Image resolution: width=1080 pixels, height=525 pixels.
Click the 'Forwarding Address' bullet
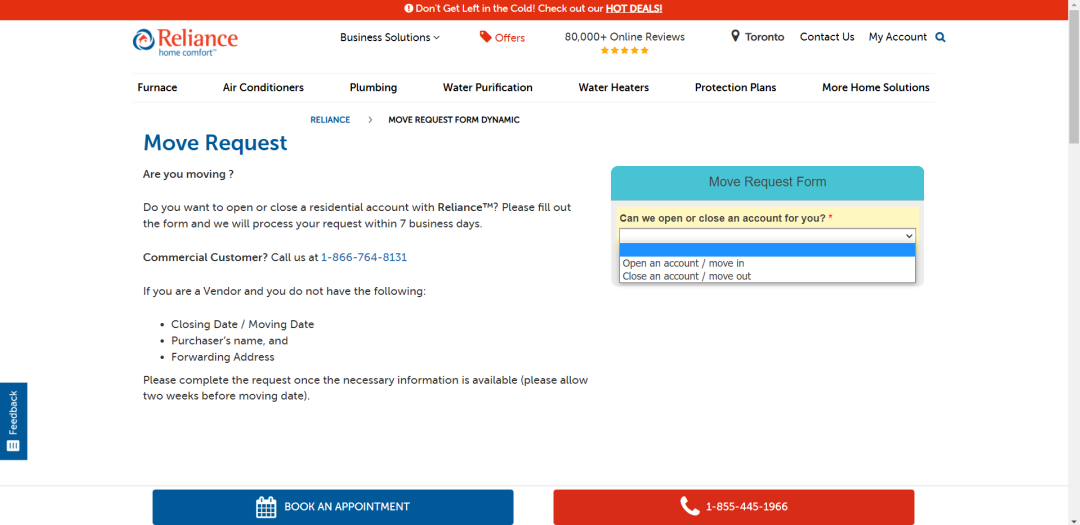coord(222,358)
